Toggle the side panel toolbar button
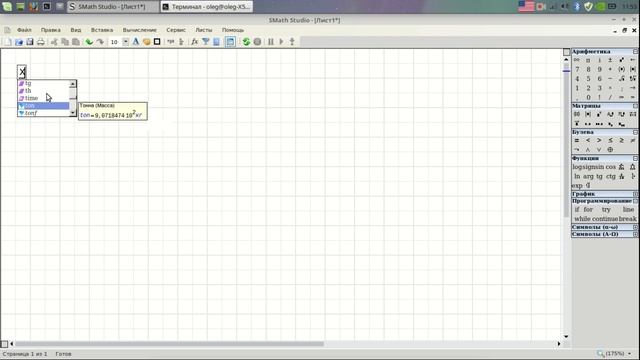 coord(230,42)
